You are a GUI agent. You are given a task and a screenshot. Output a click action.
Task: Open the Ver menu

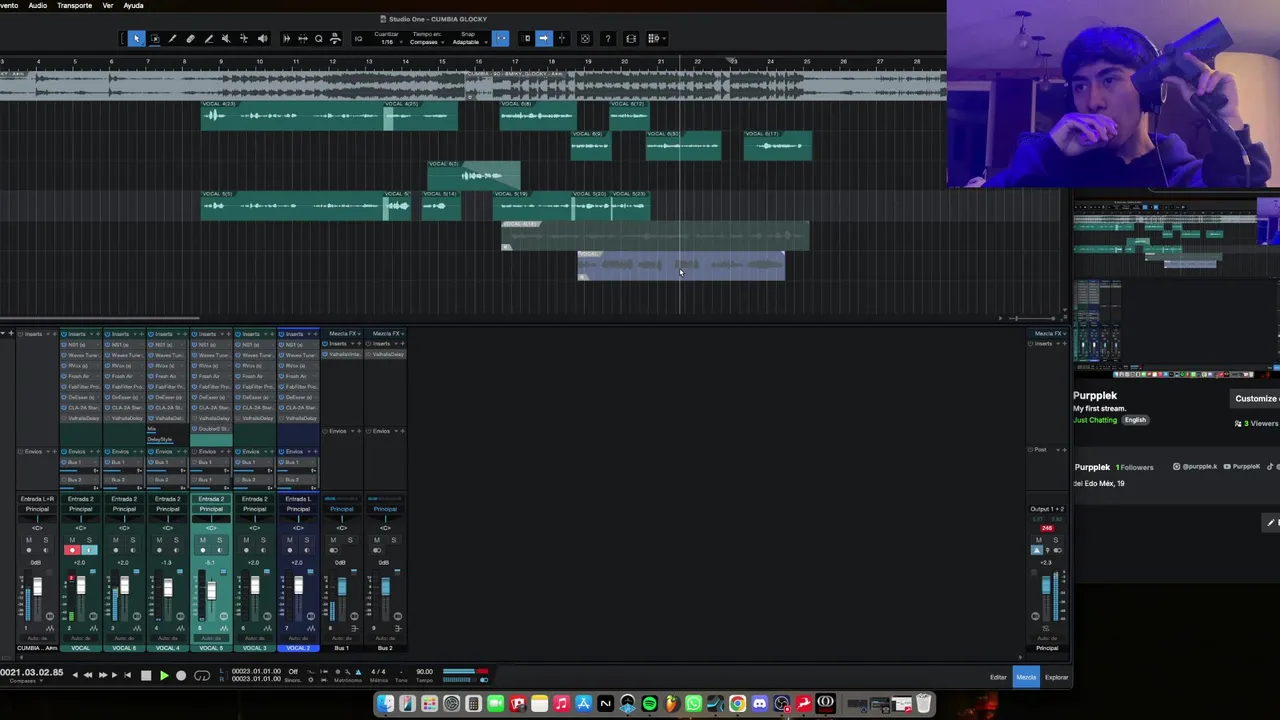pyautogui.click(x=107, y=5)
